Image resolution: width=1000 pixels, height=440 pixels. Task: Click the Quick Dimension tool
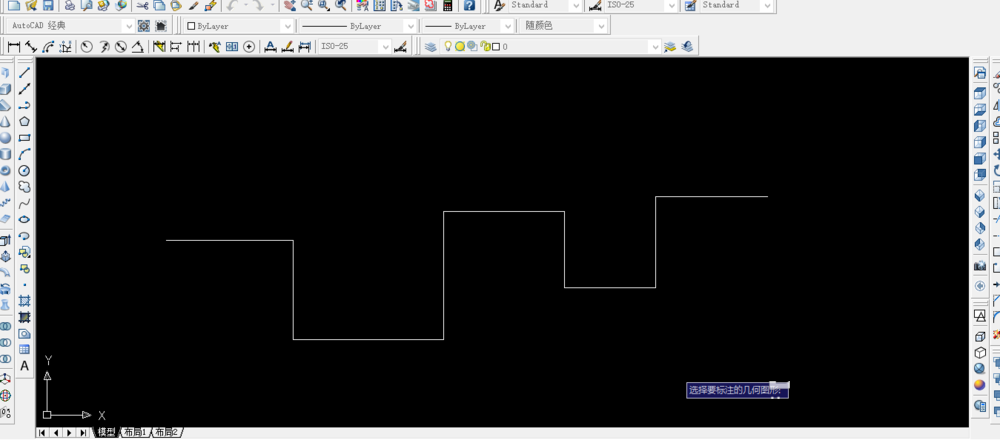[x=159, y=47]
